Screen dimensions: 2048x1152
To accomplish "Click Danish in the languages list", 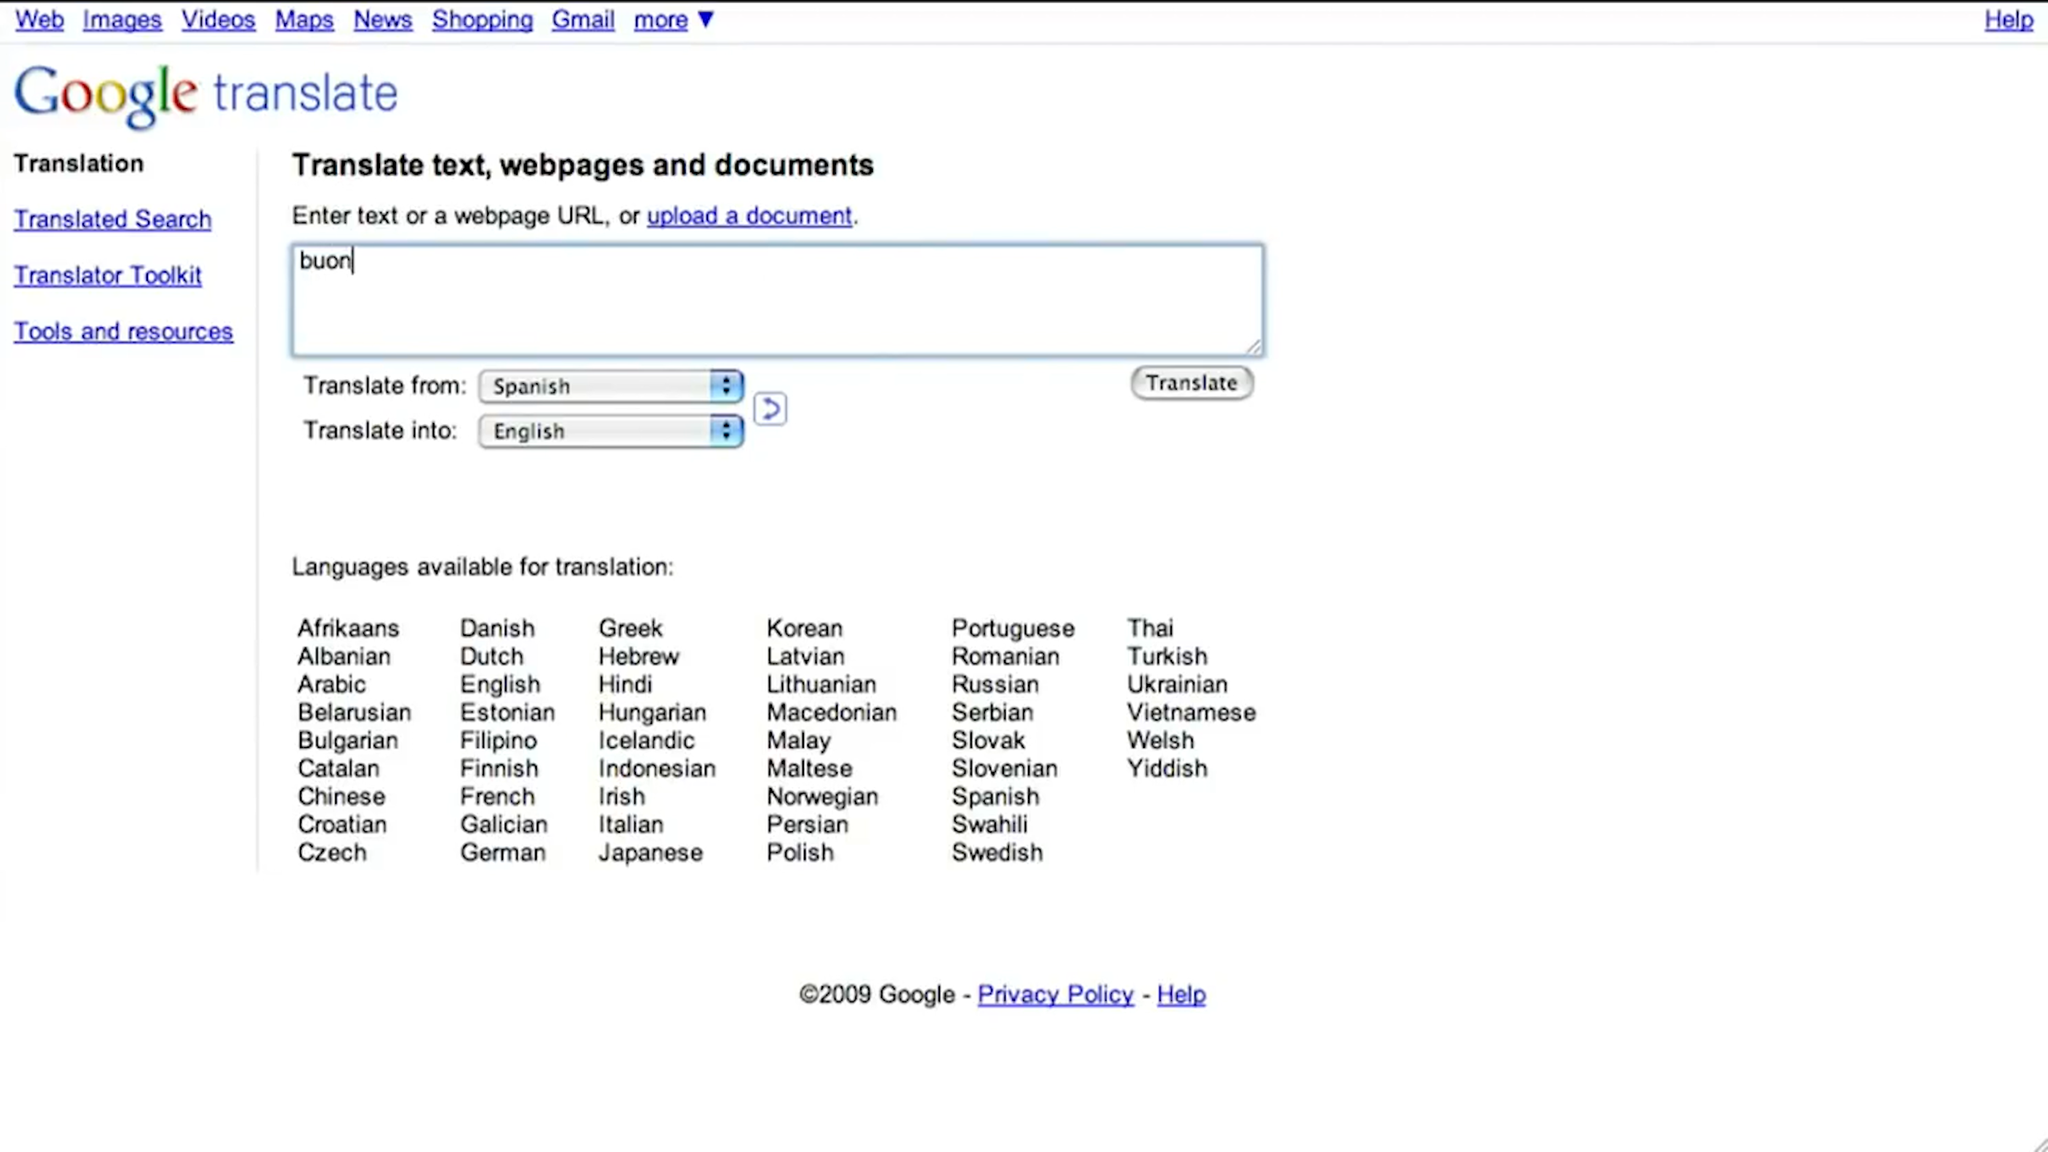I will coord(497,628).
